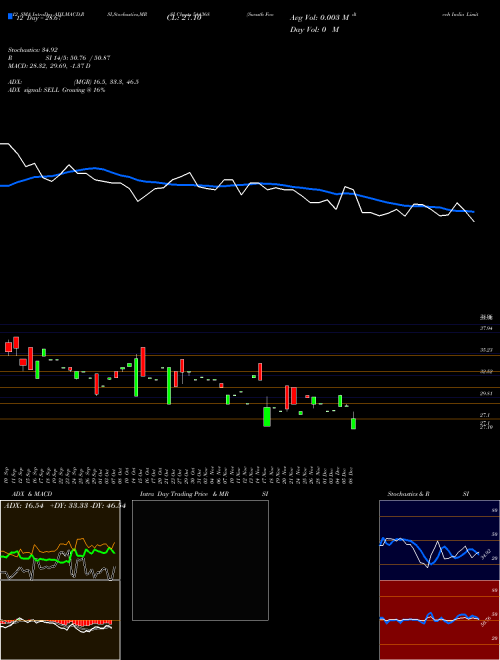This screenshot has width=500, height=660.
Task: Open the blue Stochastics chart panel
Action: [x=439, y=540]
